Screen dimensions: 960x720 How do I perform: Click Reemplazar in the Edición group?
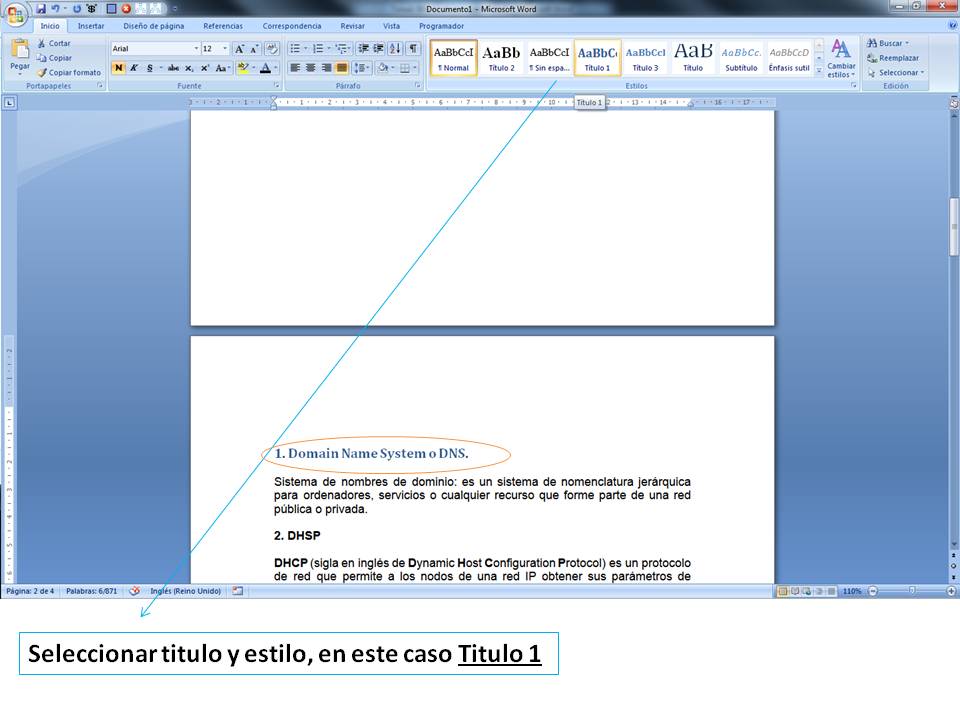(897, 57)
